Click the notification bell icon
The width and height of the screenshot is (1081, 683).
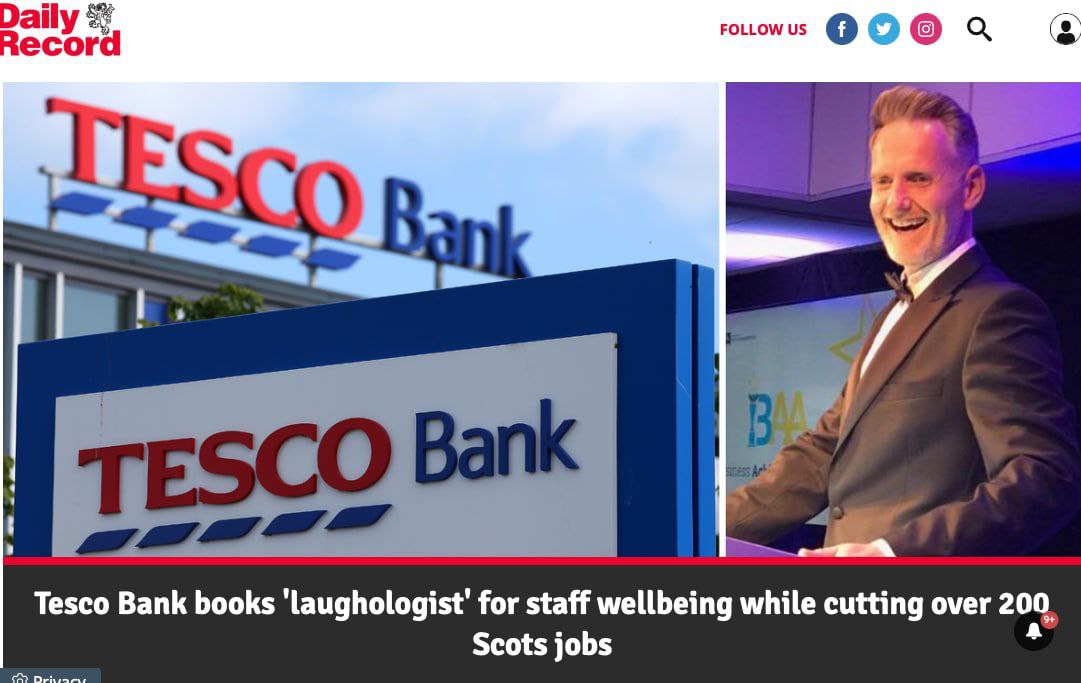(1033, 631)
